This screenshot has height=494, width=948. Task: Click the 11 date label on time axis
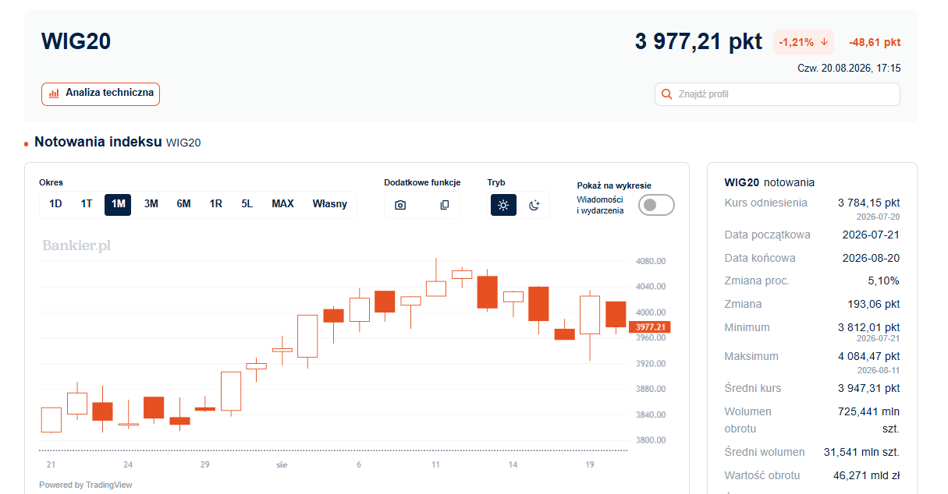pyautogui.click(x=436, y=465)
